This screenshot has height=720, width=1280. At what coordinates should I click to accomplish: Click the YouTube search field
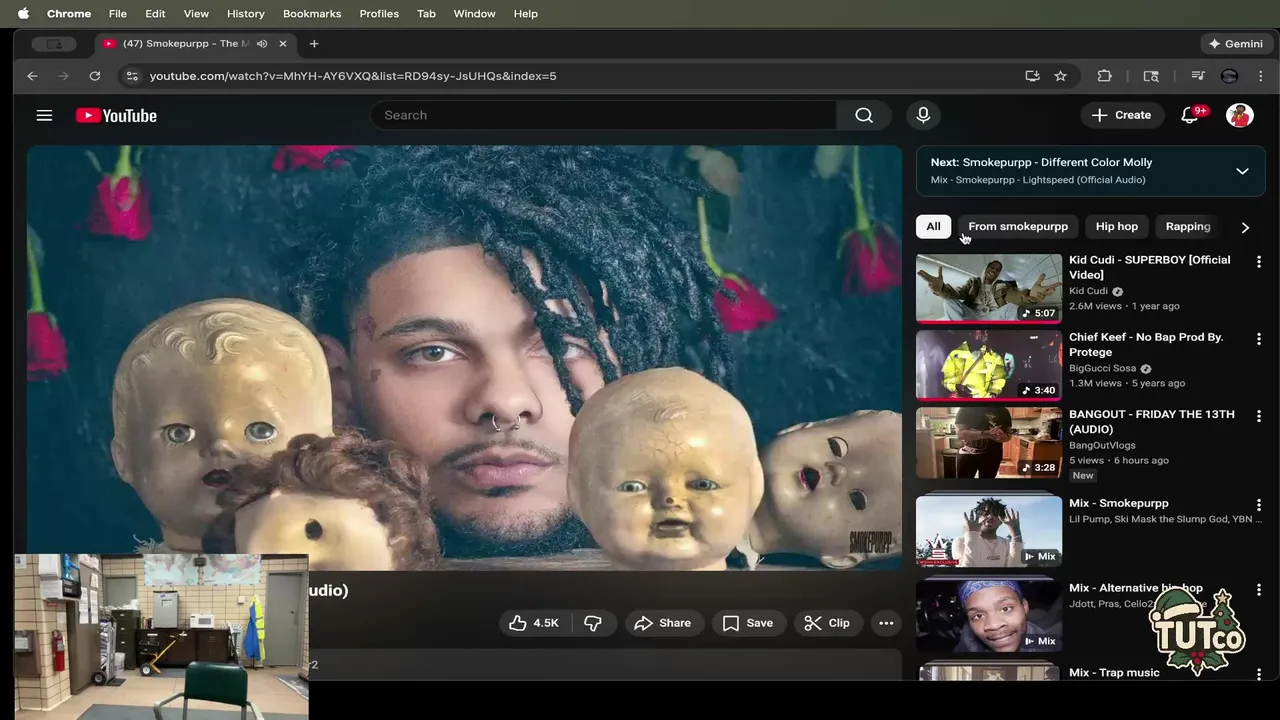[x=603, y=115]
